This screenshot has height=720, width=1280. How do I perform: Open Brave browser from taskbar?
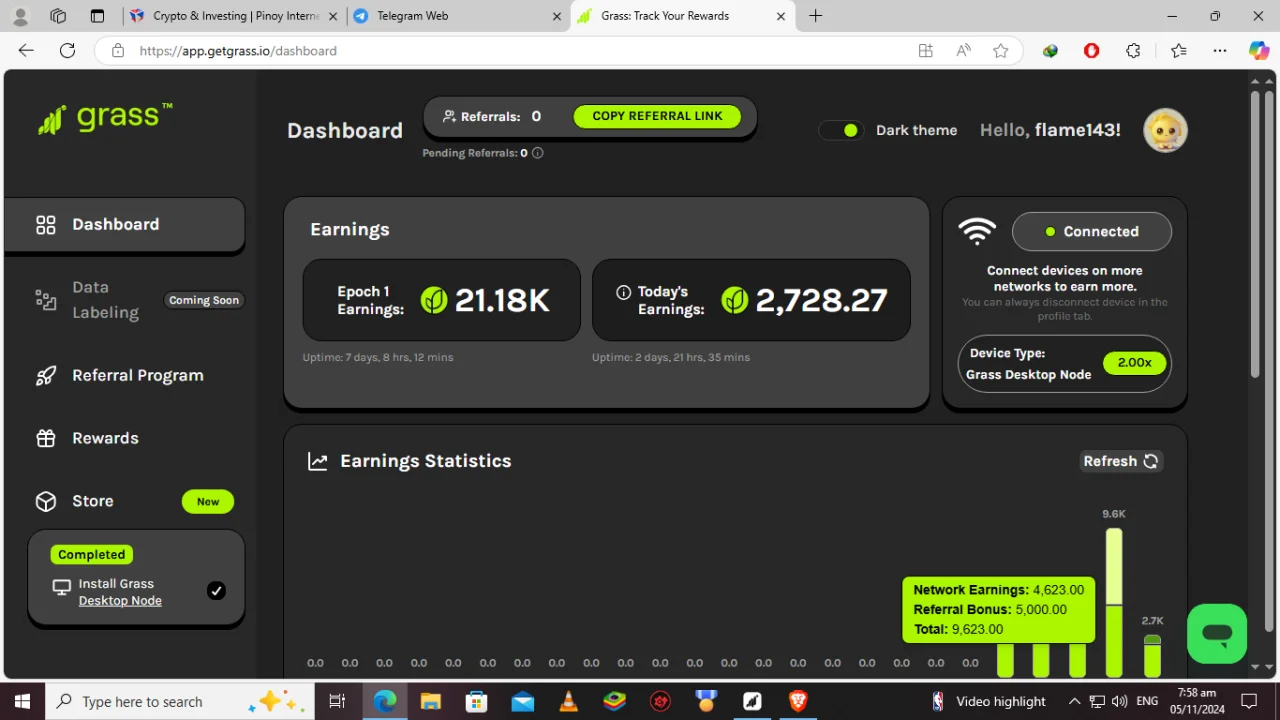click(798, 702)
